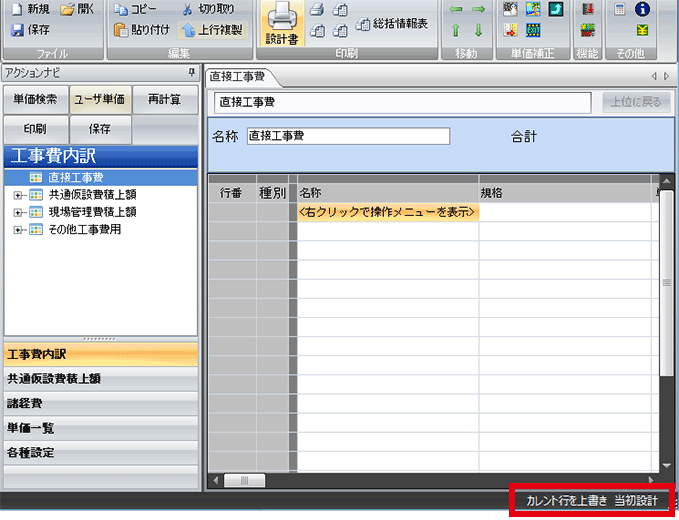Viewport: 679px width, 520px height.
Task: Open the blue info icon
Action: click(642, 9)
